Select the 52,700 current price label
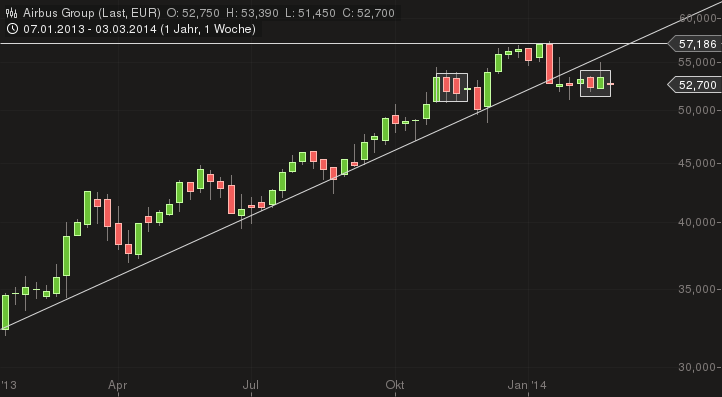Image resolution: width=722 pixels, height=397 pixels. pos(697,85)
